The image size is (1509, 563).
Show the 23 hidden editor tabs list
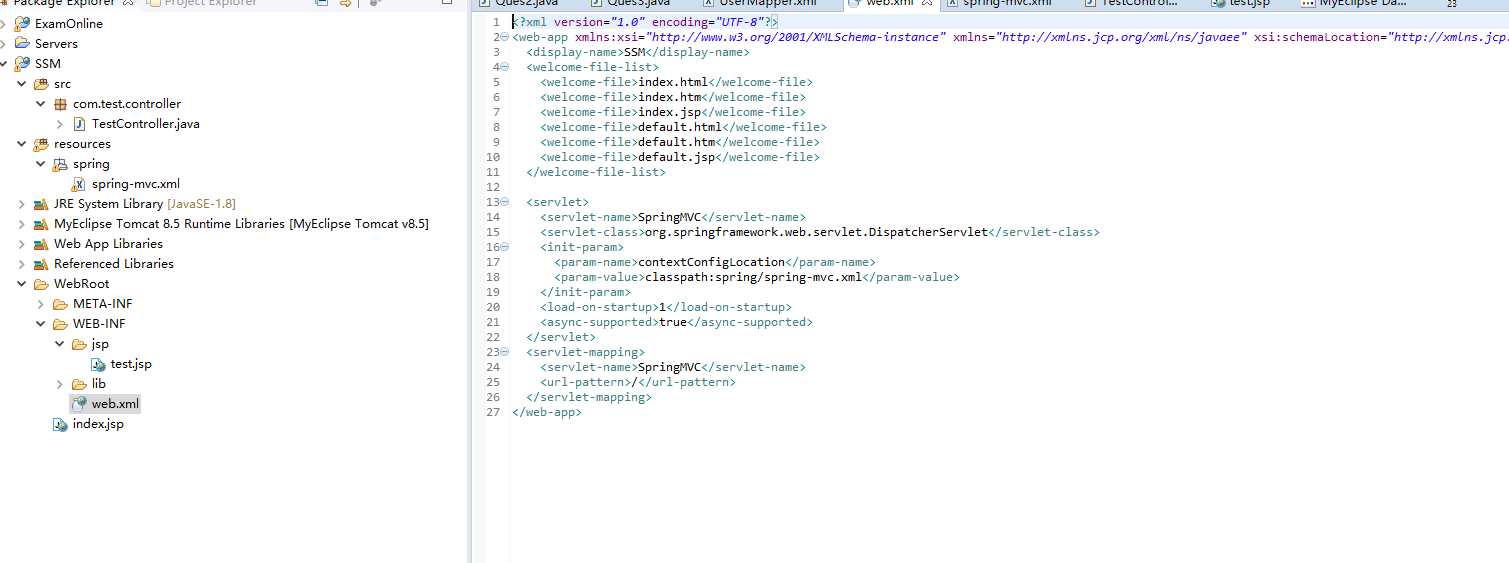pos(1450,4)
